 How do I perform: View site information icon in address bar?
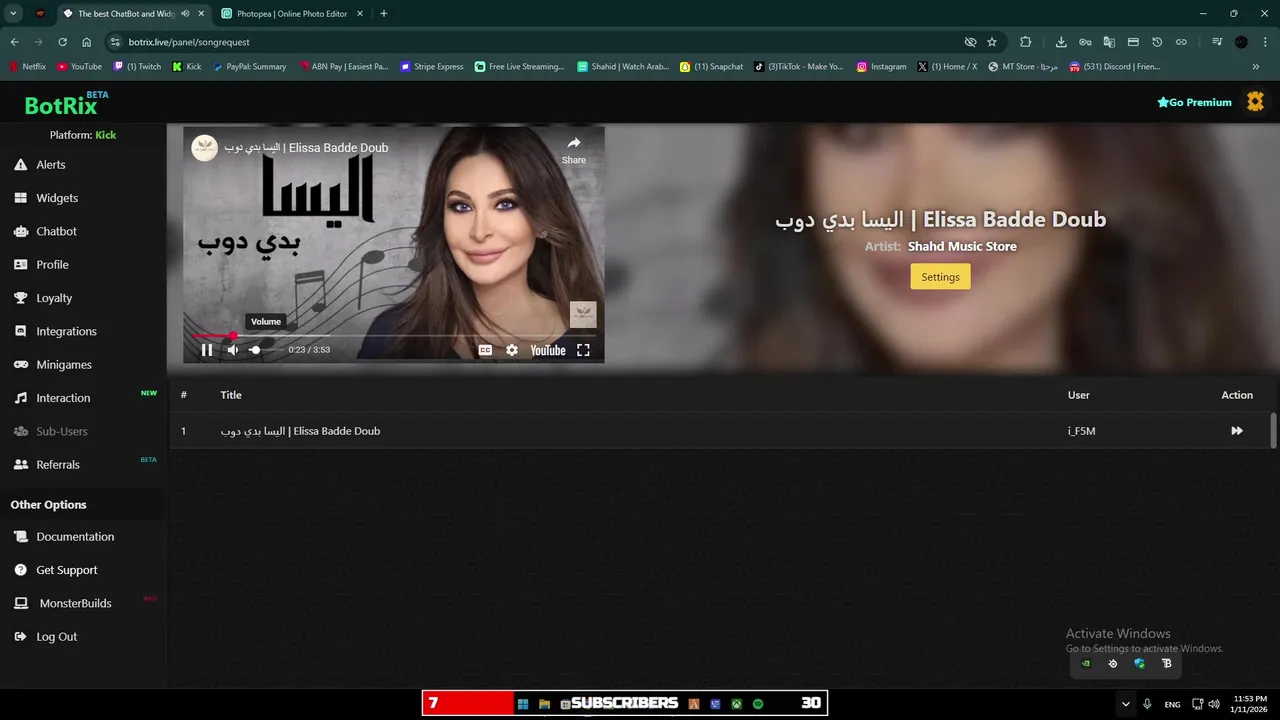pyautogui.click(x=115, y=42)
